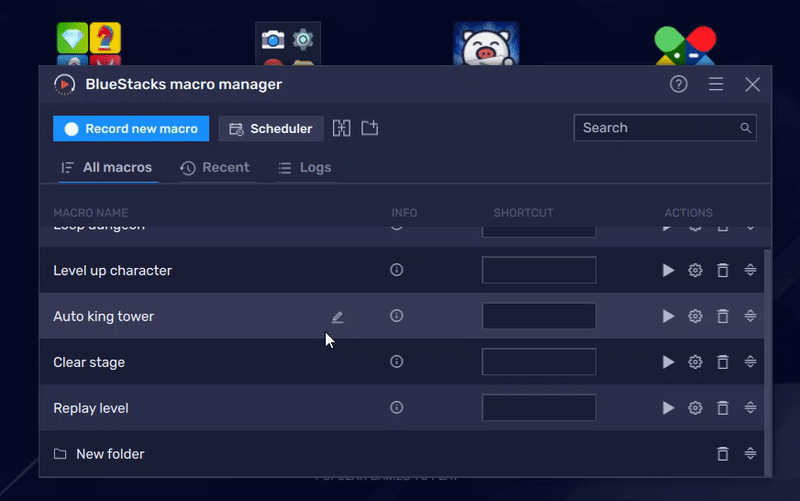This screenshot has width=800, height=501.
Task: Delete the Level up character macro
Action: click(x=722, y=270)
